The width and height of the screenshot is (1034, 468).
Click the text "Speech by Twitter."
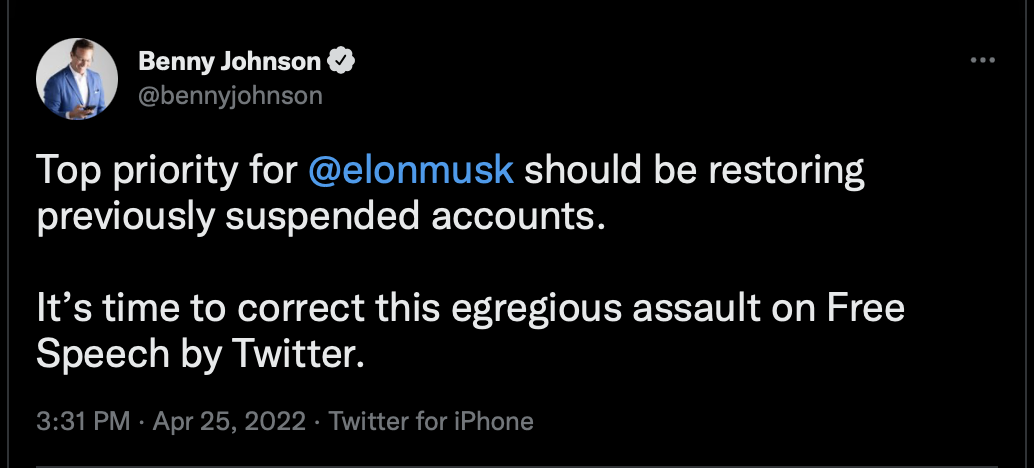point(200,355)
